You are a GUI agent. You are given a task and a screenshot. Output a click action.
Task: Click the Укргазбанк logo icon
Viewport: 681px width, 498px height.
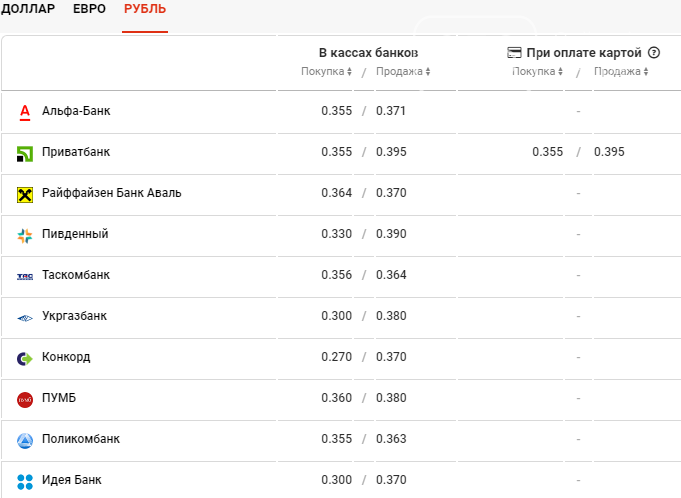click(25, 318)
